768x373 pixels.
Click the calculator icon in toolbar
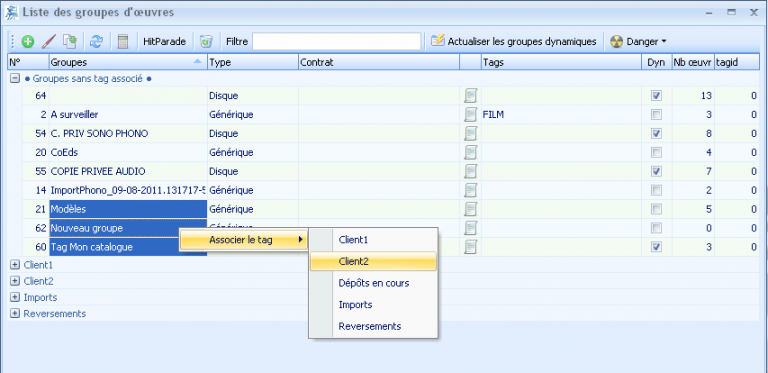point(123,42)
